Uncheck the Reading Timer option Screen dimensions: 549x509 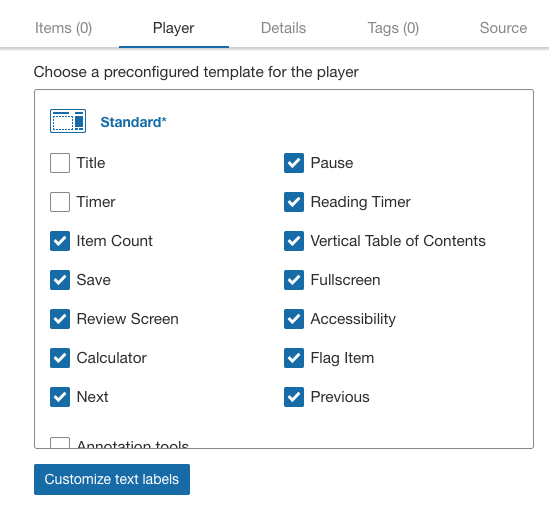[x=294, y=202]
